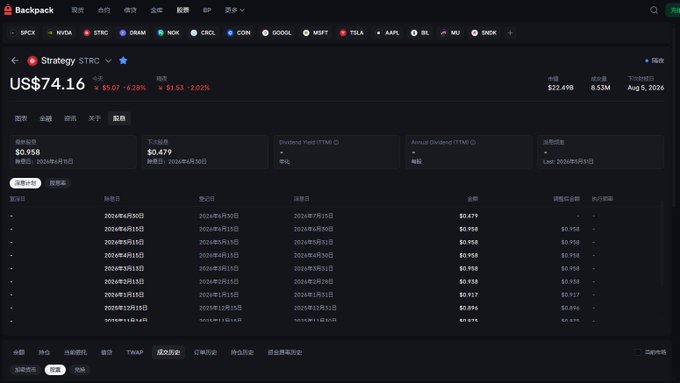Select the MSFT ticker chip

(316, 33)
